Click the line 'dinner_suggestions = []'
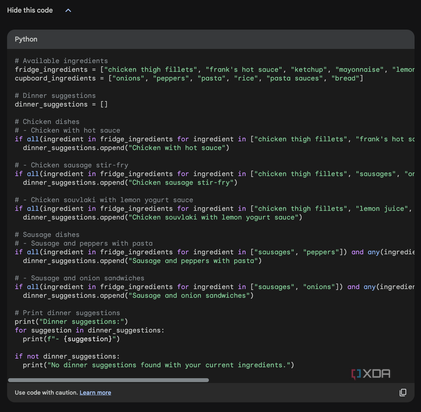 (61, 104)
